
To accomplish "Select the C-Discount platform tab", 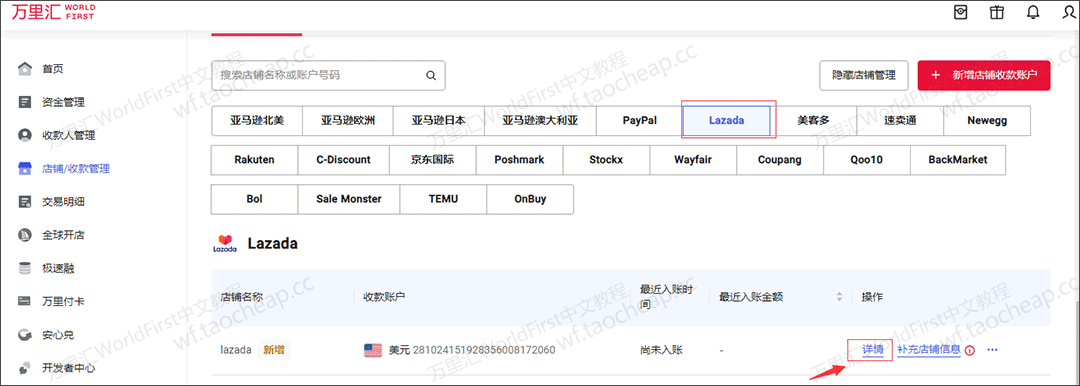I will point(344,160).
